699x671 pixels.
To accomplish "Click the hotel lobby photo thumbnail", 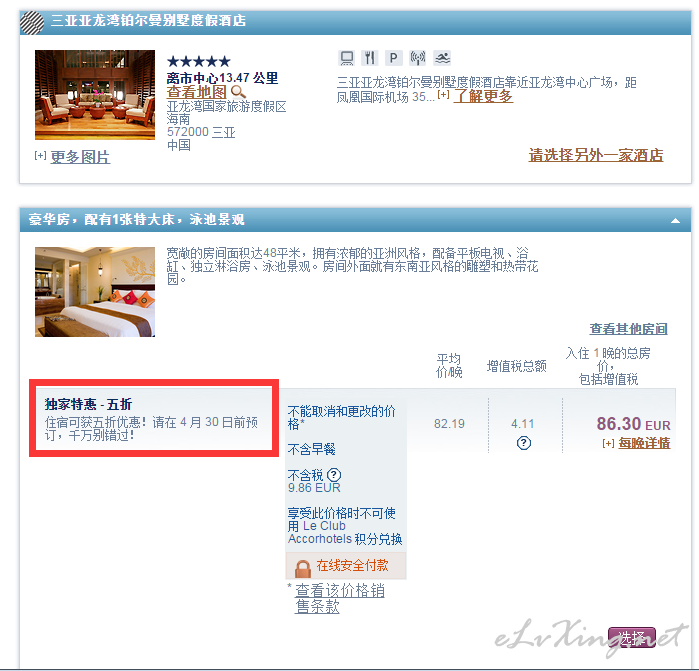I will coord(95,95).
